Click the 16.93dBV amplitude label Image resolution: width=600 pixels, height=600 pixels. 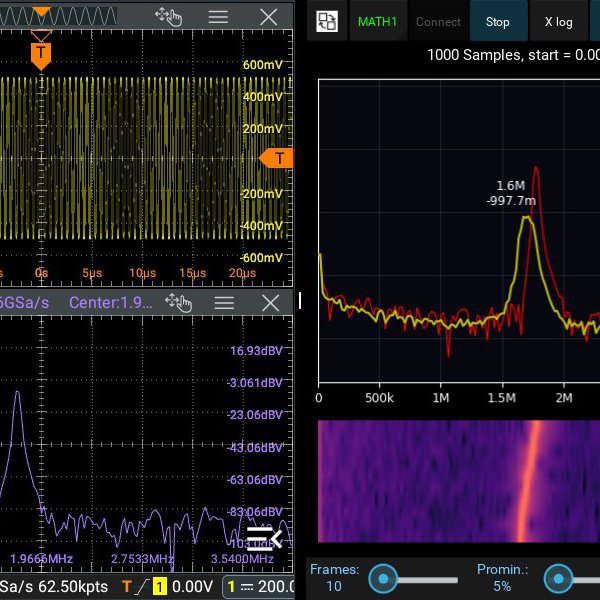[256, 351]
